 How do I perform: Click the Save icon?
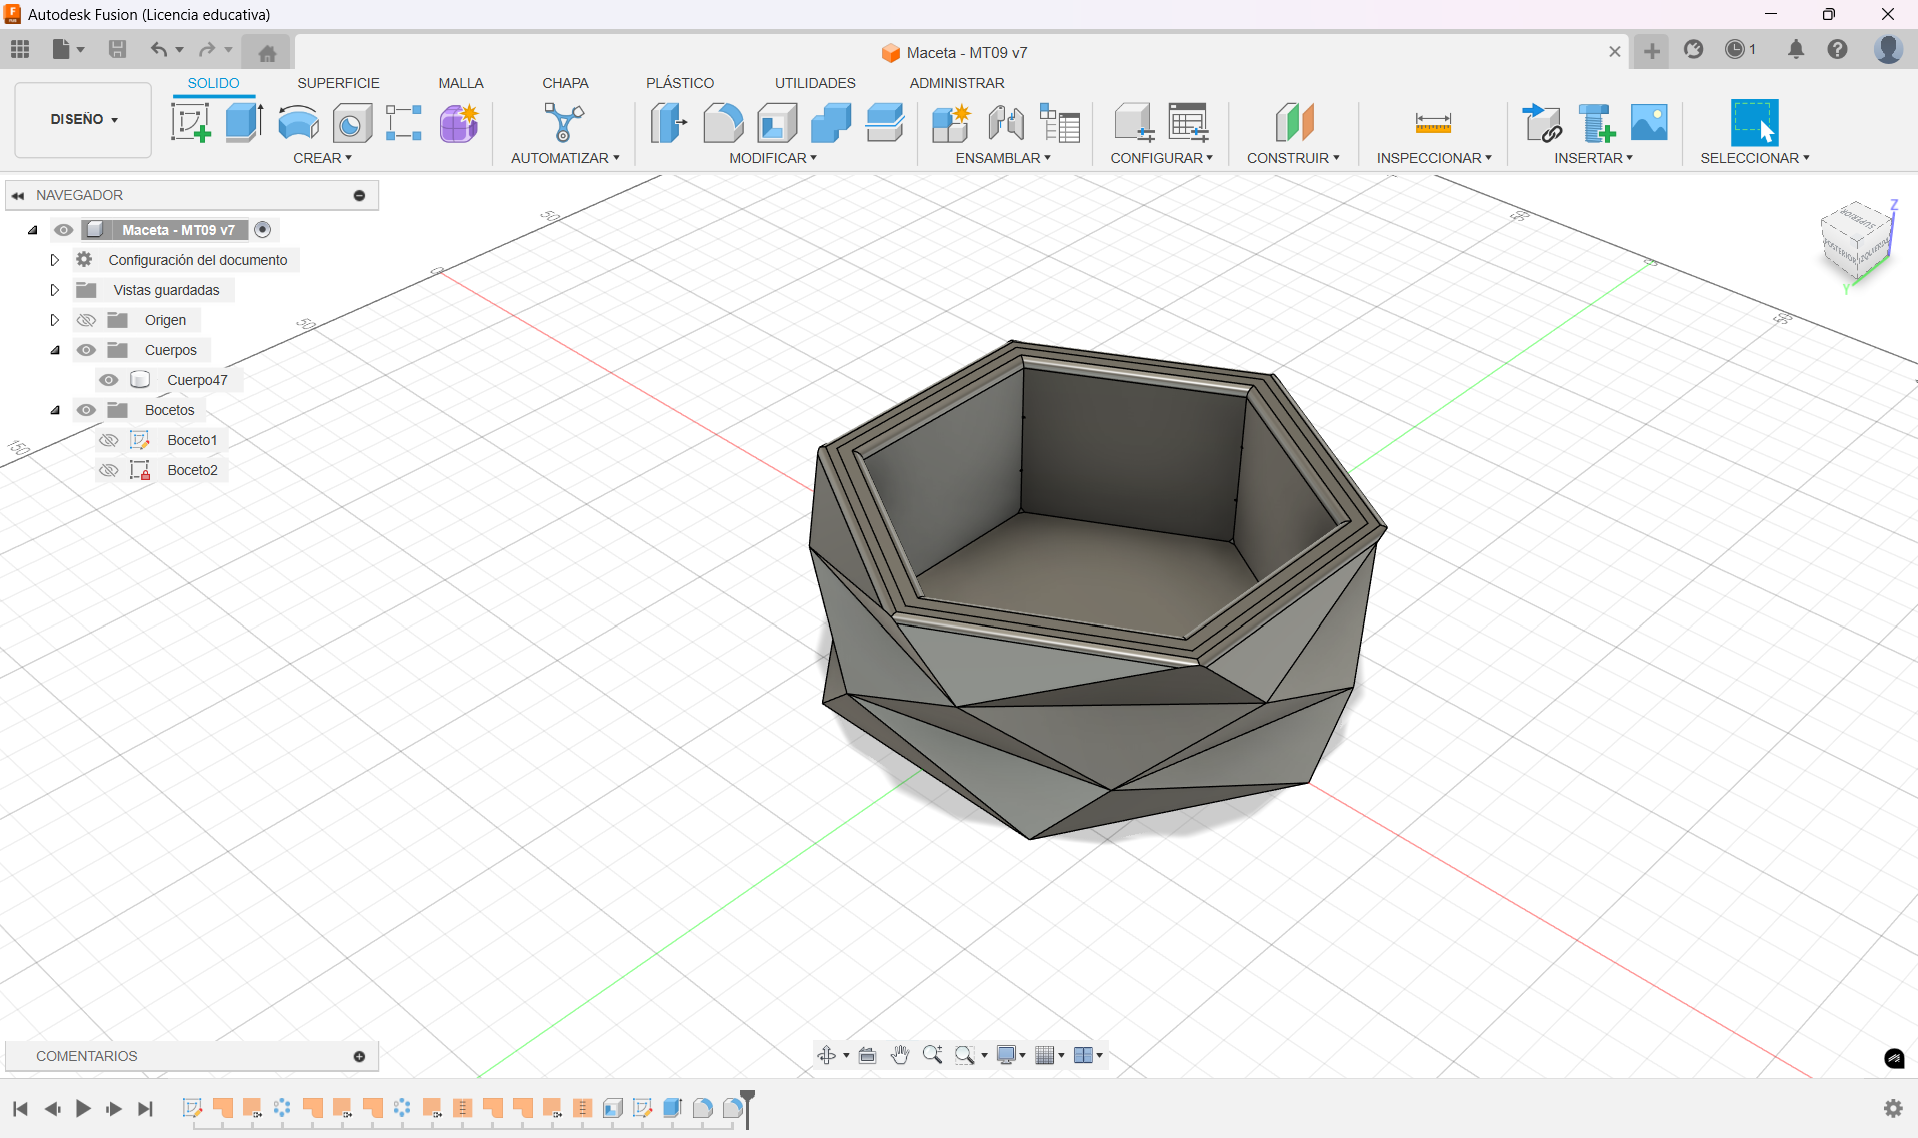(x=117, y=49)
